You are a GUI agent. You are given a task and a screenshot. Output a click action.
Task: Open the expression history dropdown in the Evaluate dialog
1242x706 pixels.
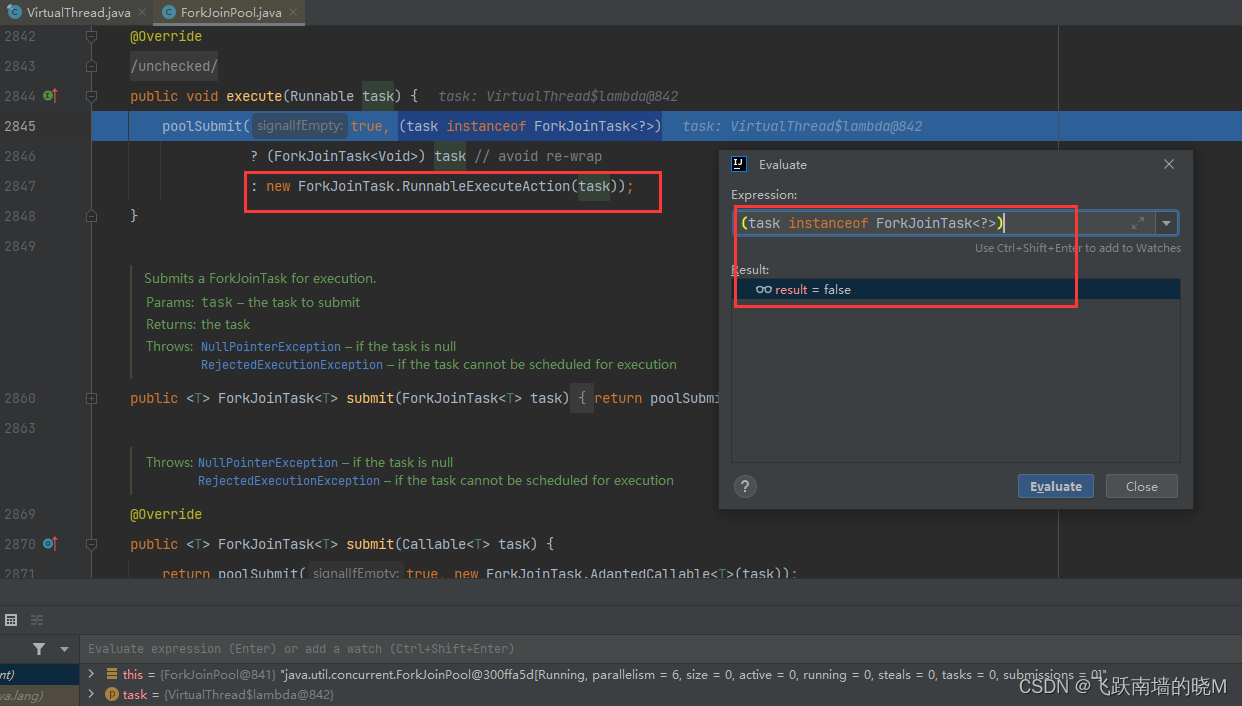(1167, 223)
